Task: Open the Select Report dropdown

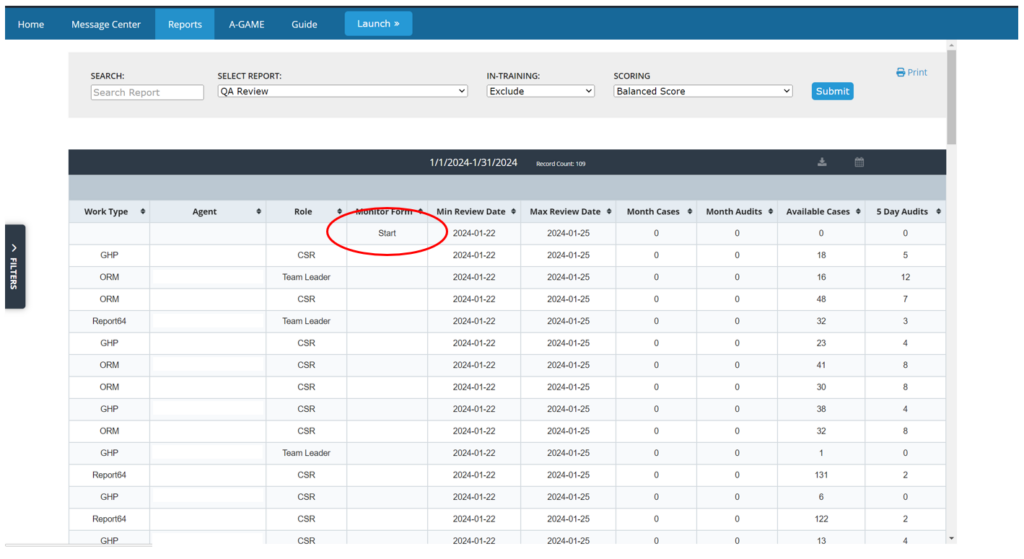Action: tap(343, 91)
